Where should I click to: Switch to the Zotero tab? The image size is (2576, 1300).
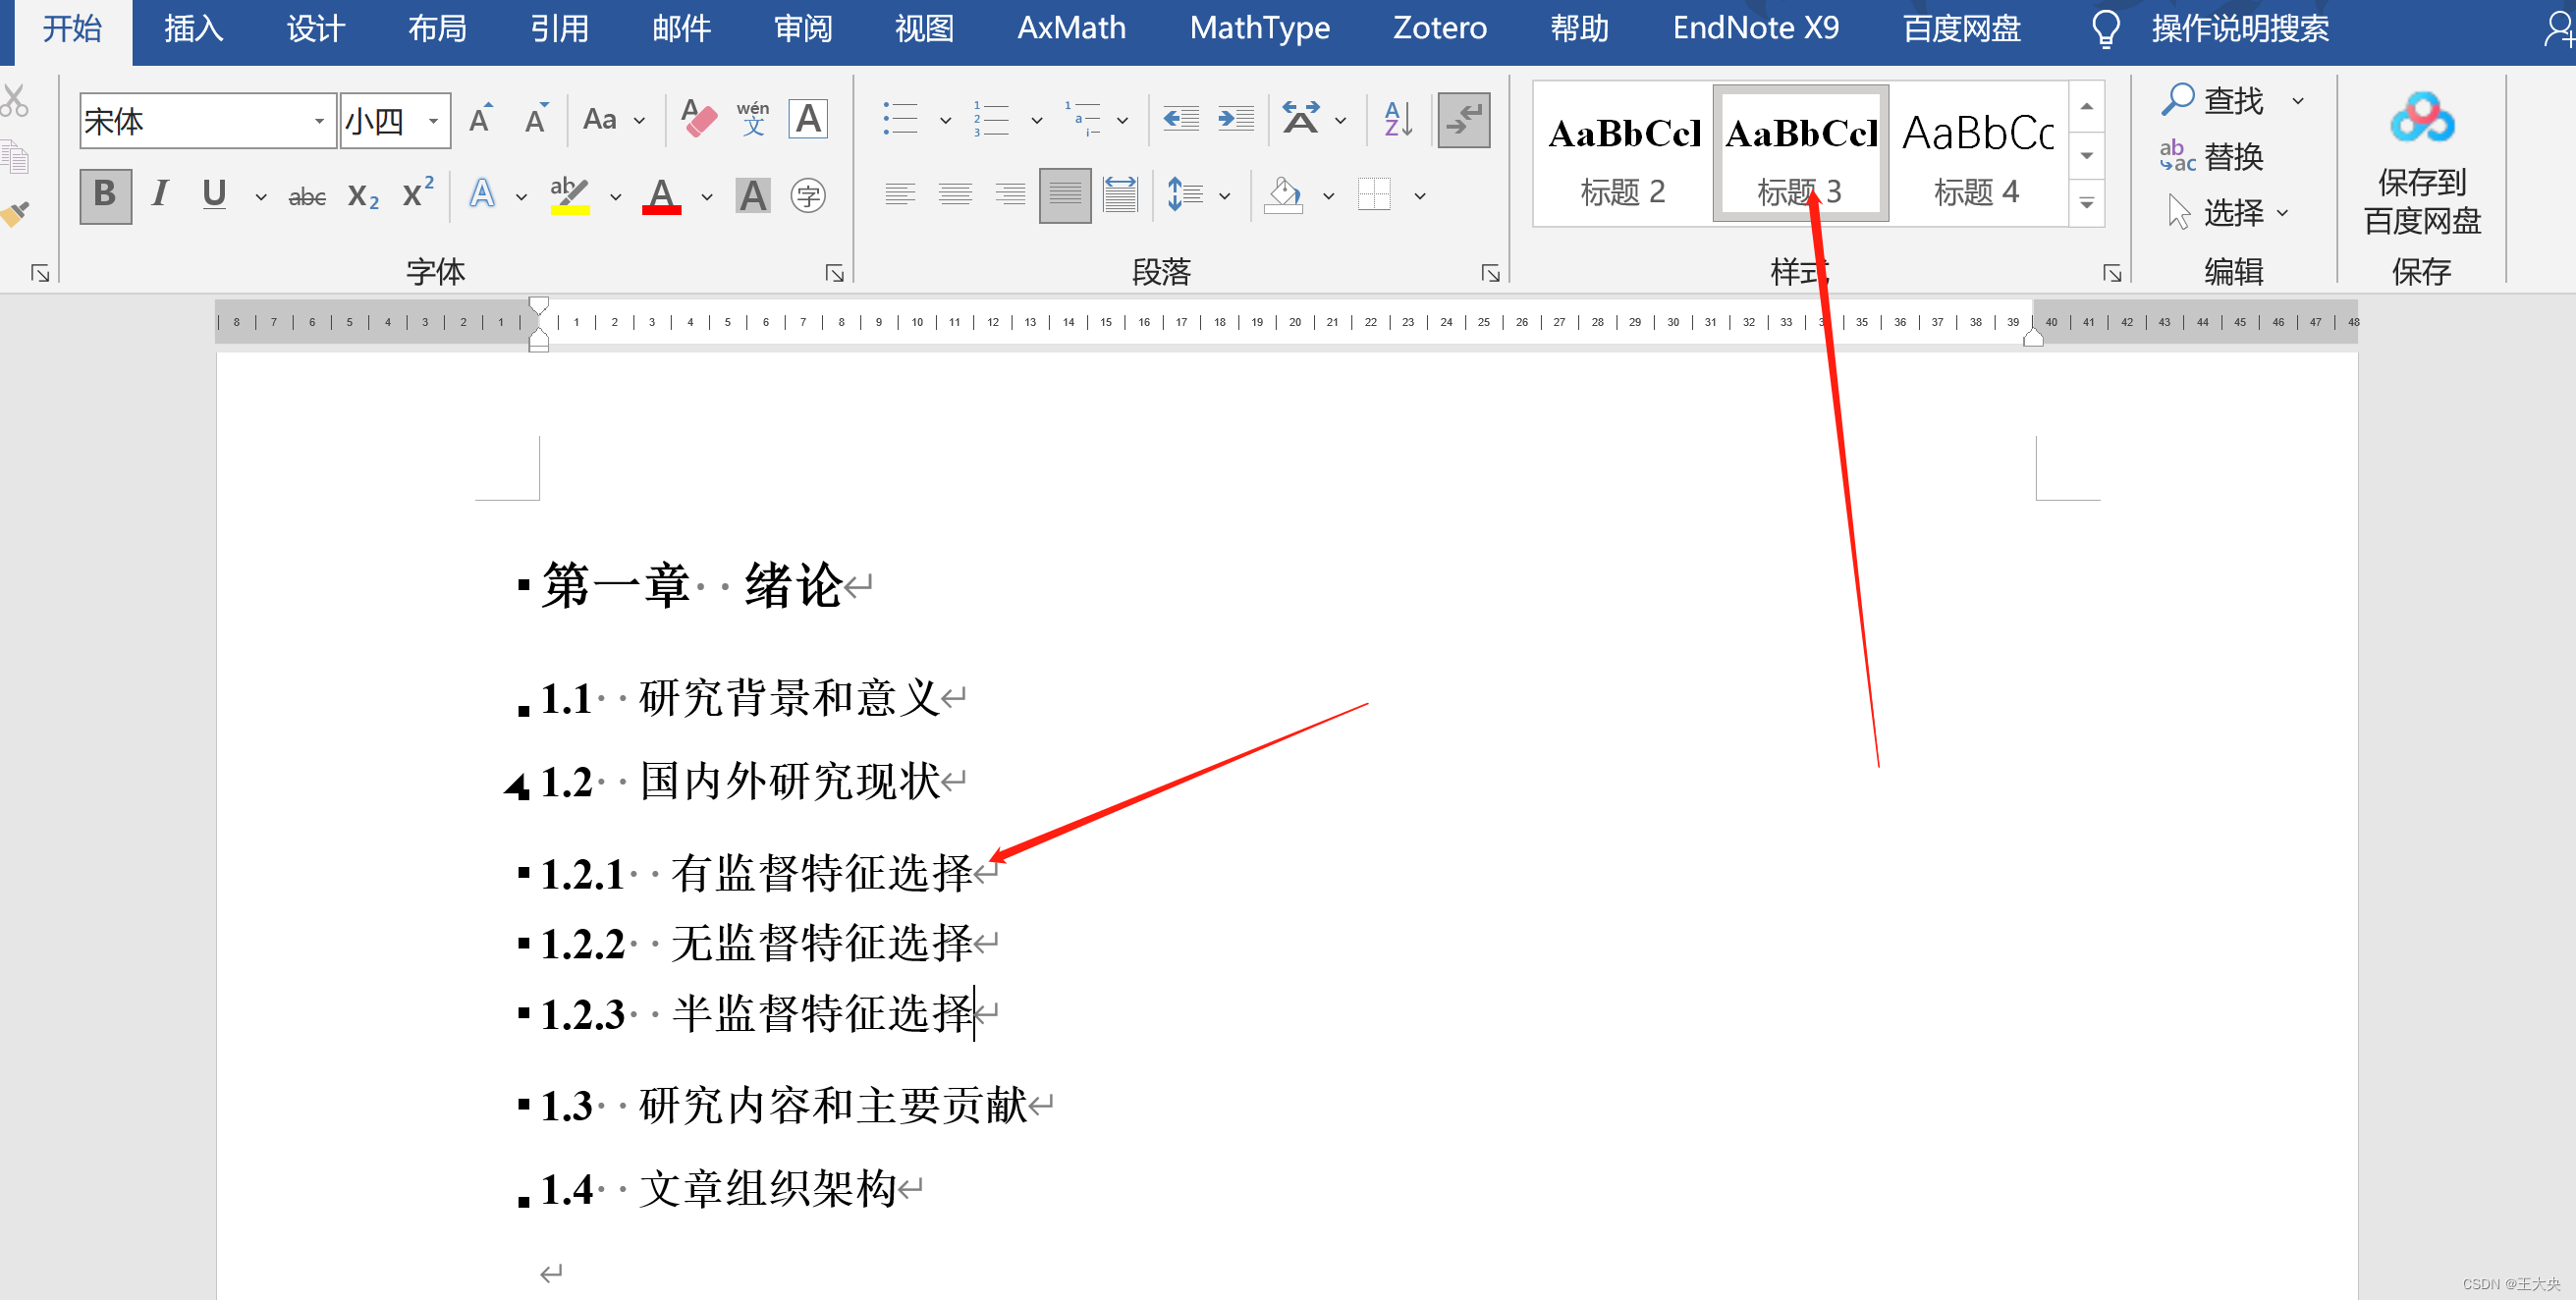tap(1439, 28)
